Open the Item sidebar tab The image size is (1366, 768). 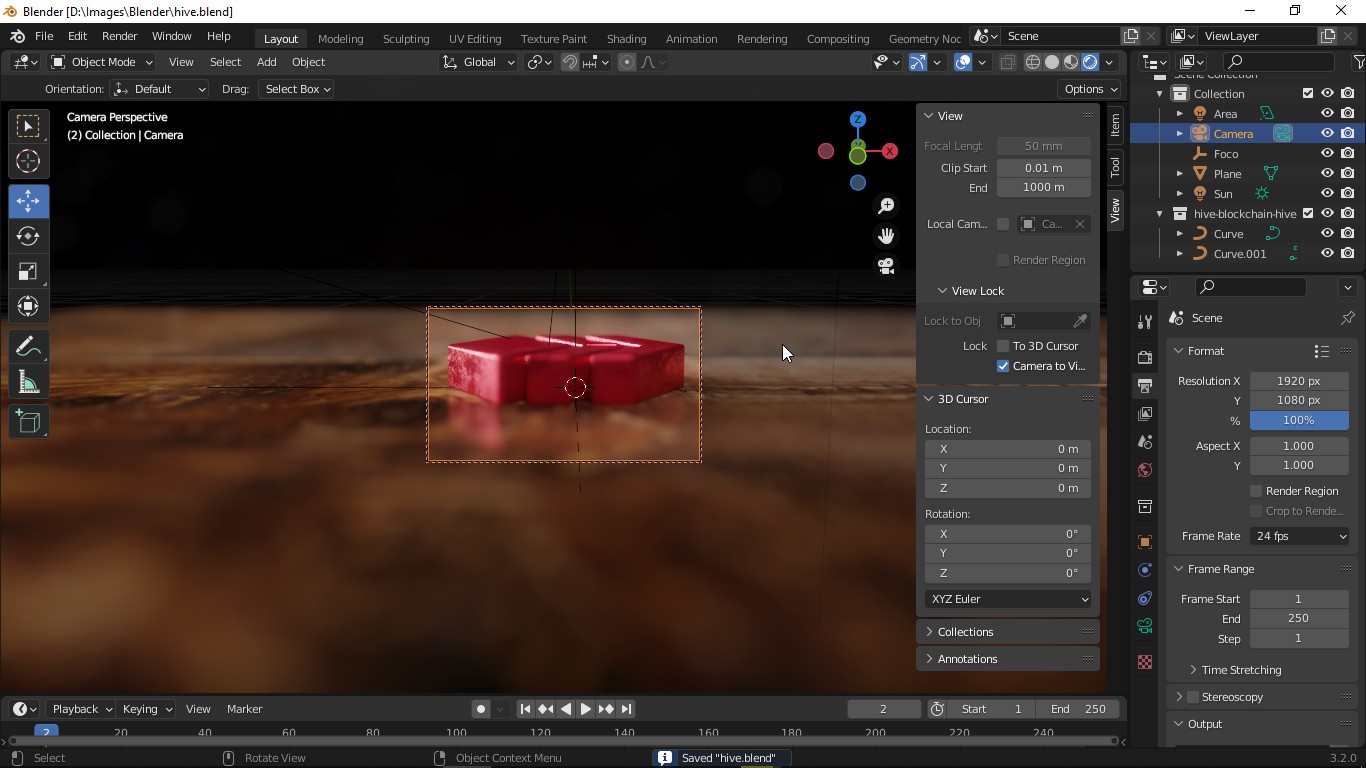[1114, 125]
